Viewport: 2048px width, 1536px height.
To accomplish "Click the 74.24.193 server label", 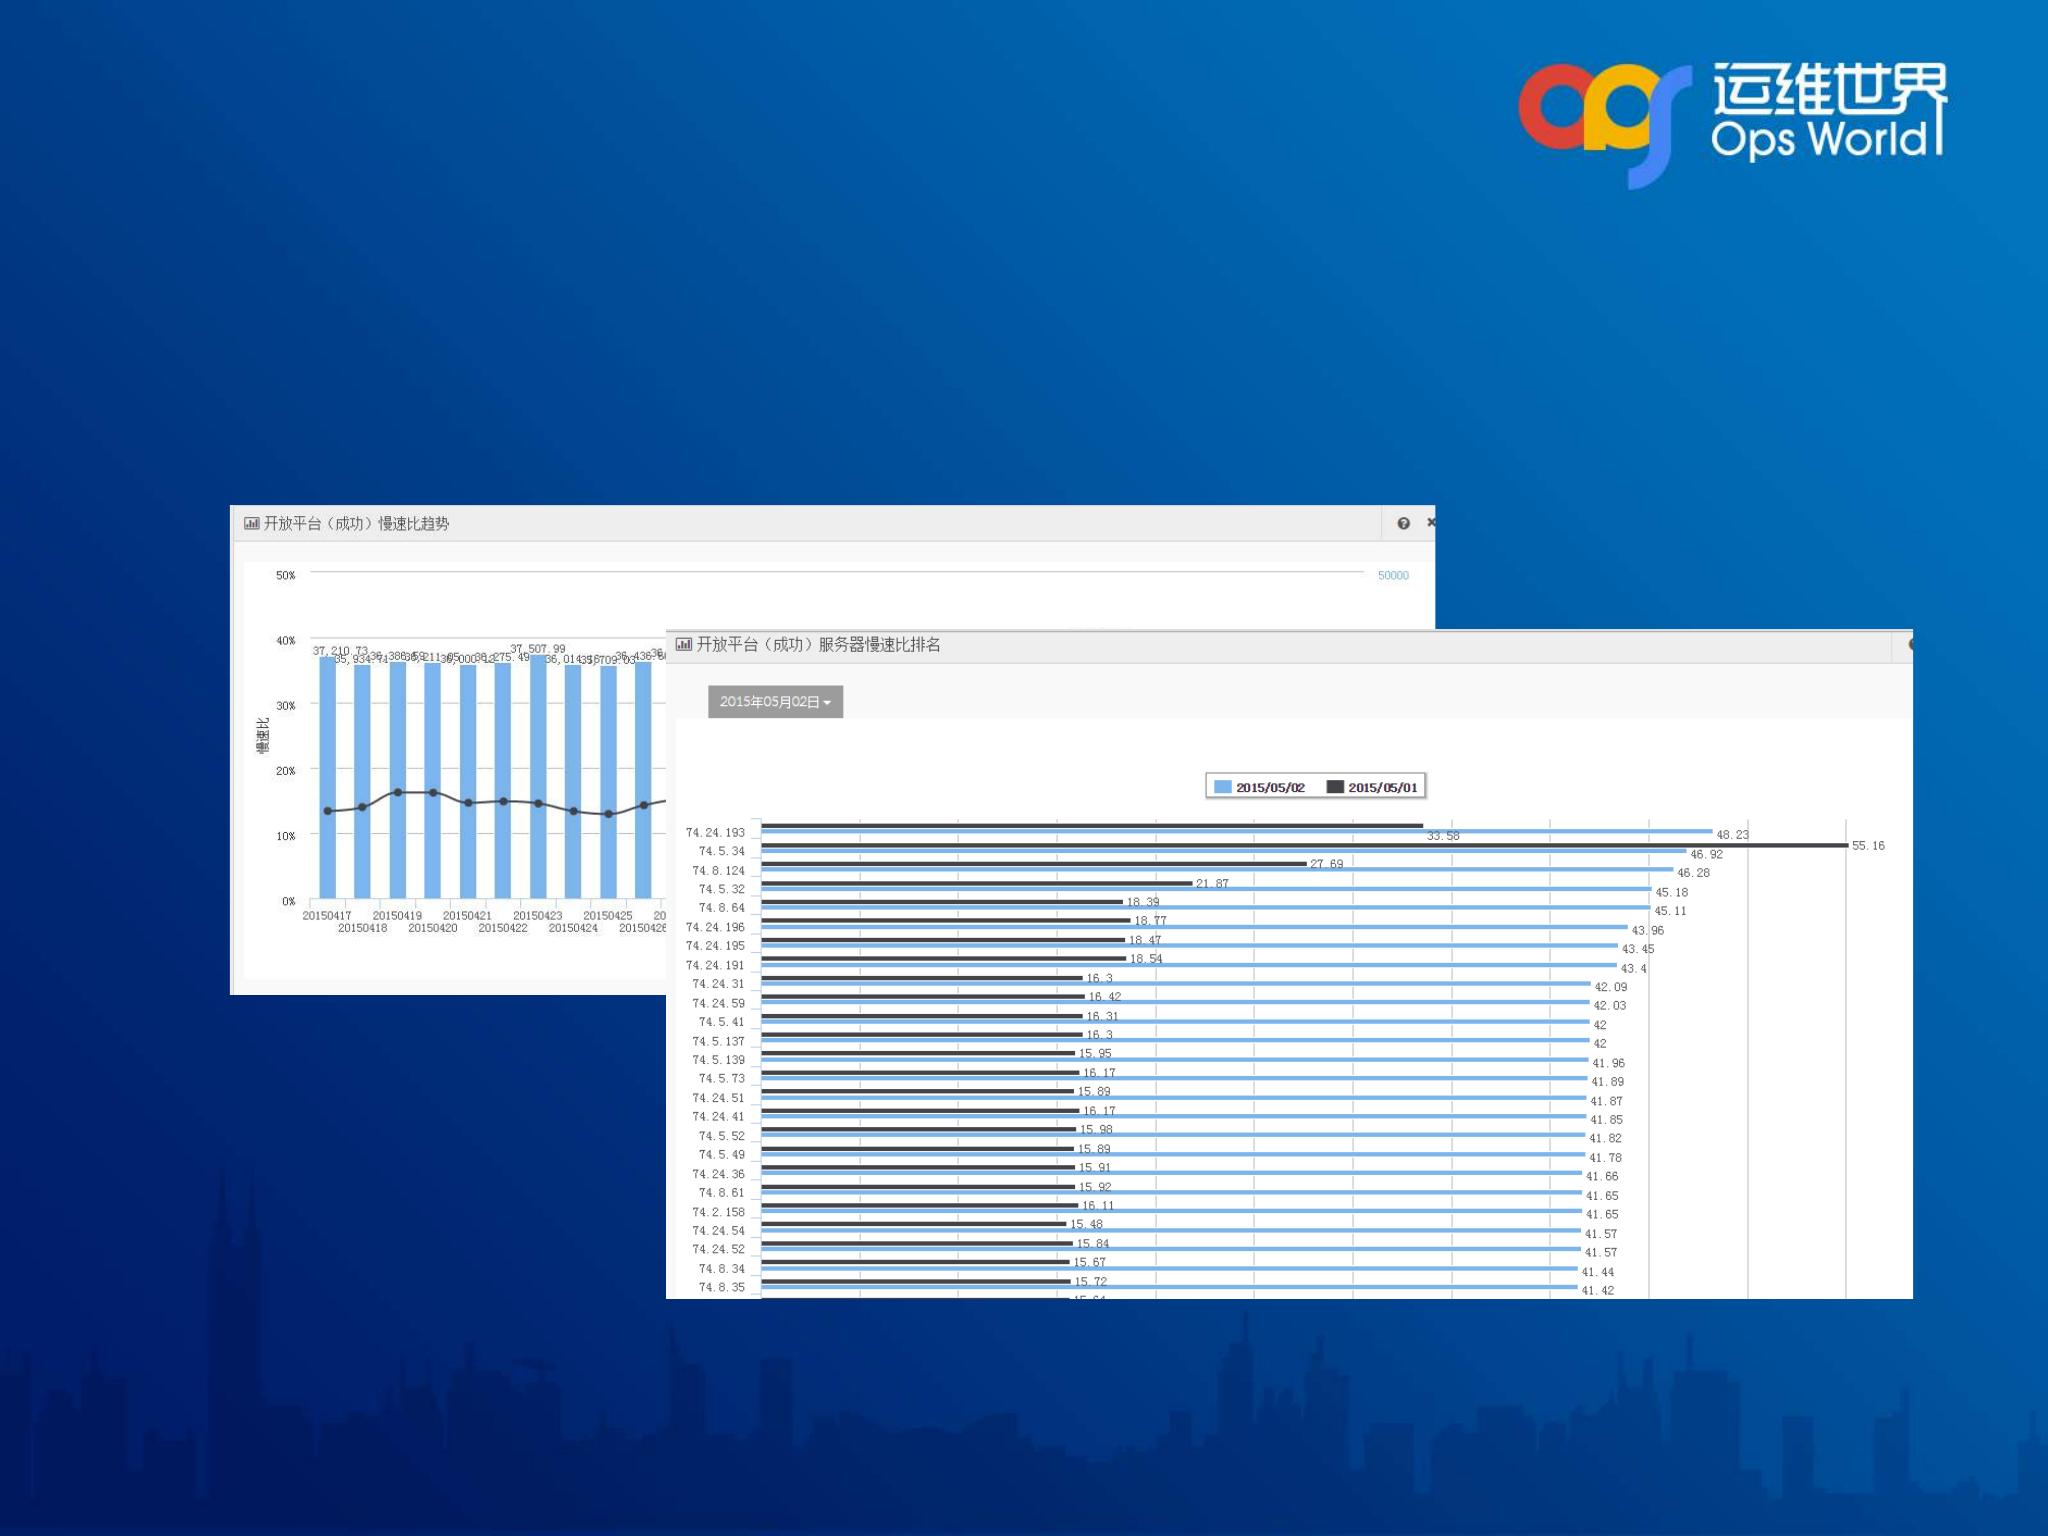I will (x=715, y=833).
